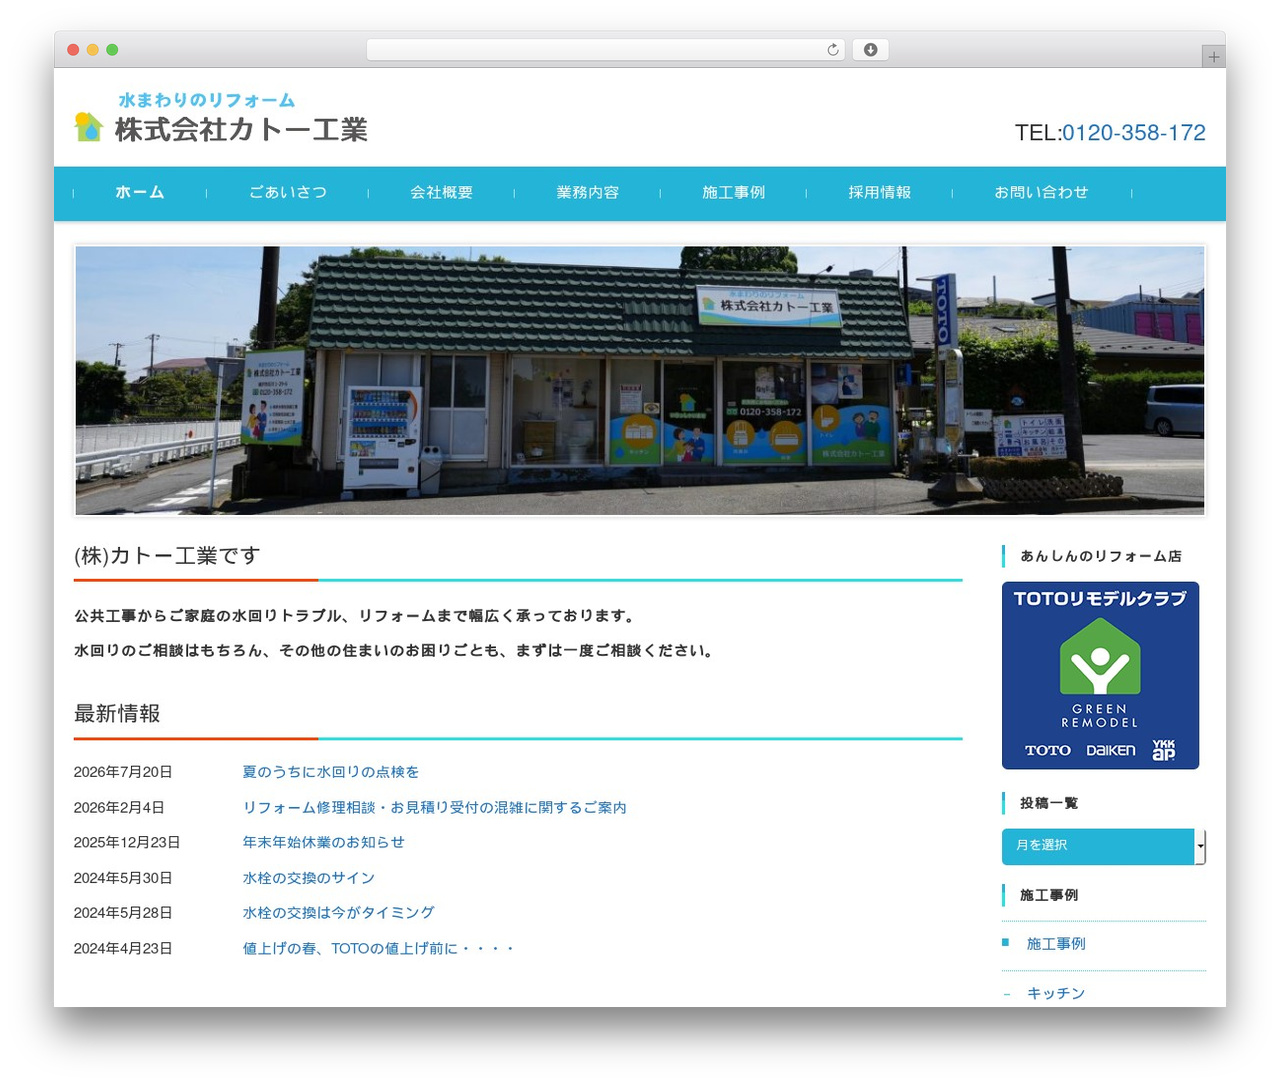This screenshot has width=1280, height=1084.
Task: Click the date 2025年12月23日
Action: point(127,842)
